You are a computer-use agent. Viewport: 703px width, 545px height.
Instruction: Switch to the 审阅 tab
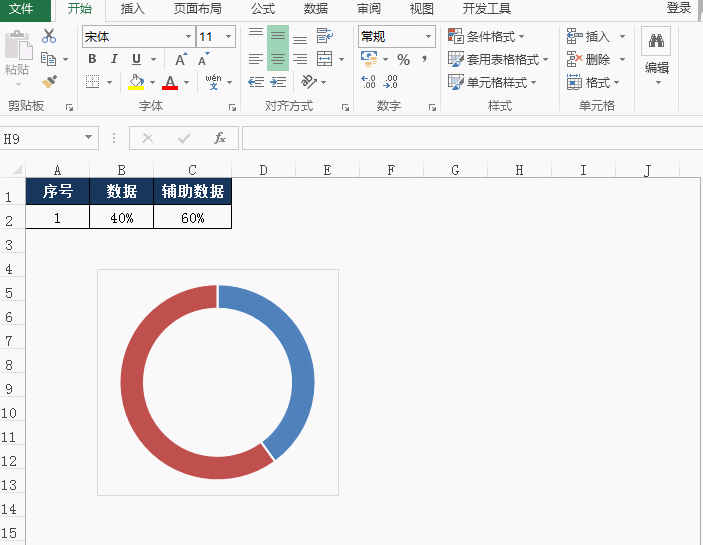(x=369, y=9)
